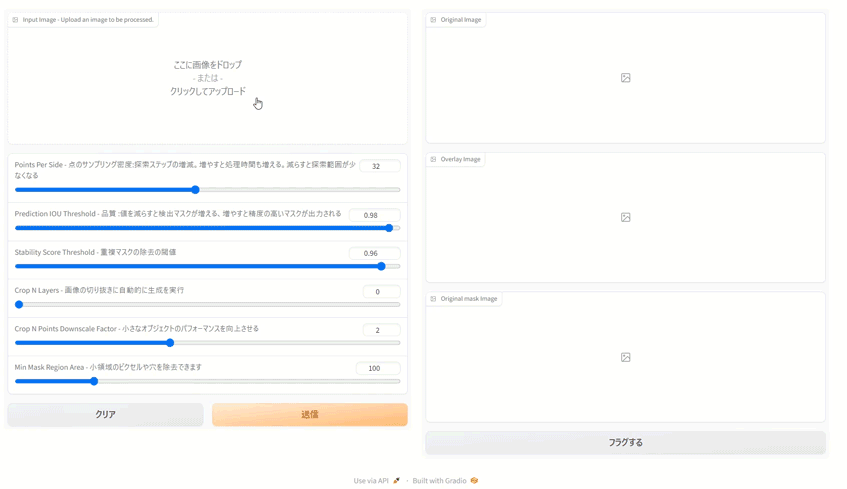847x489 pixels.
Task: Click the Min Mask Region Area value field
Action: click(377, 368)
